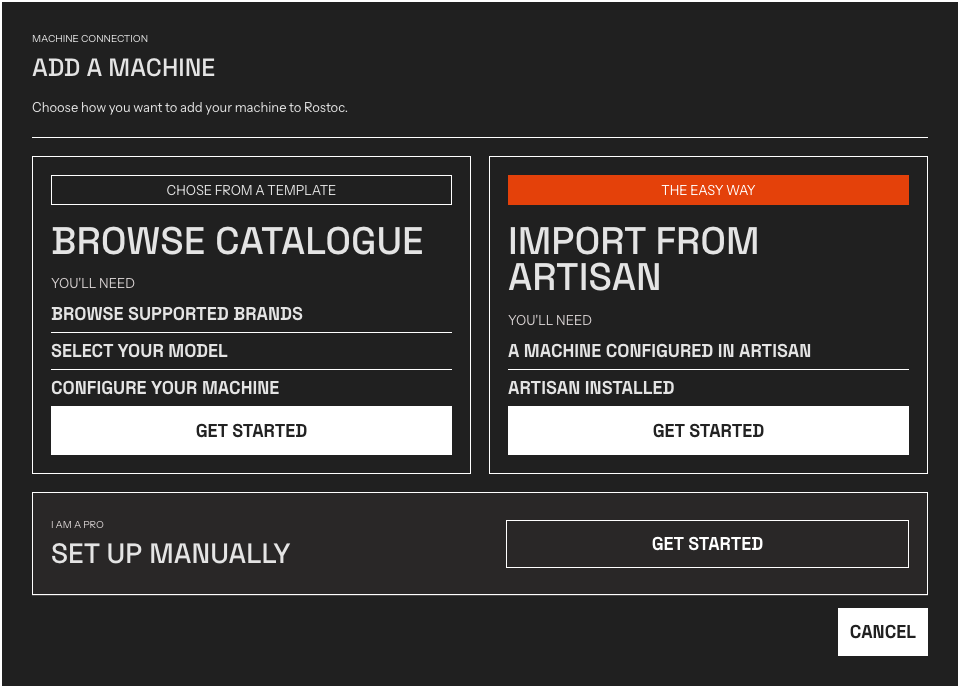Click Get Started for Set Up Manually
This screenshot has width=960, height=688.
point(707,544)
